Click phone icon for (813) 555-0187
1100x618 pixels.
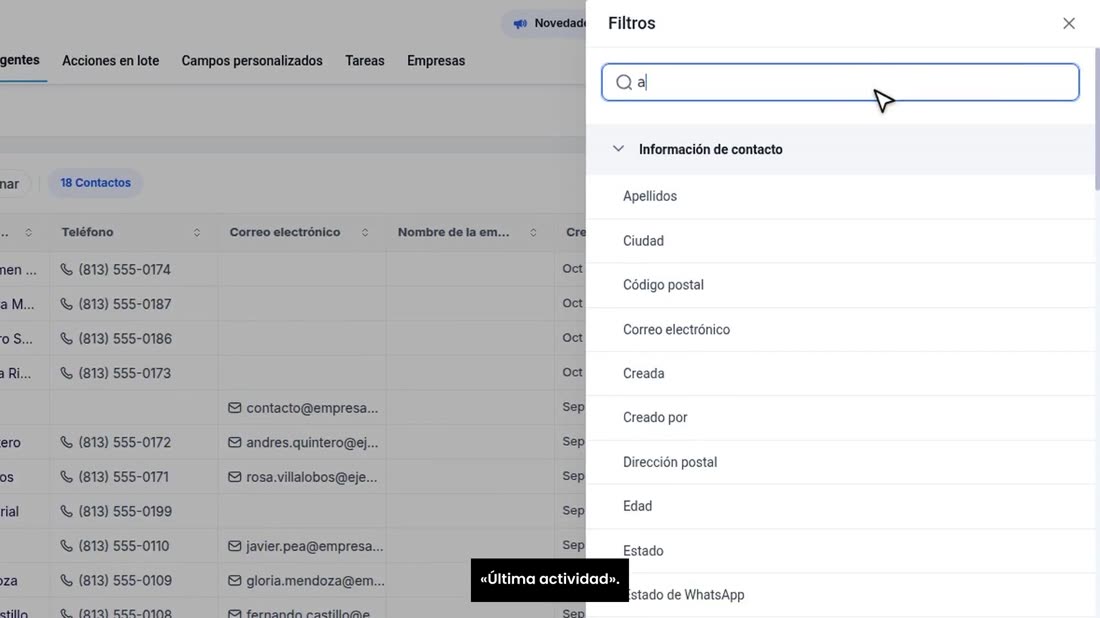coord(67,304)
